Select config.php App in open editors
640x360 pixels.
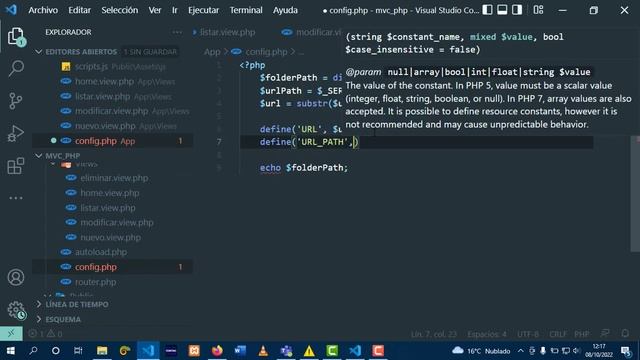113,141
